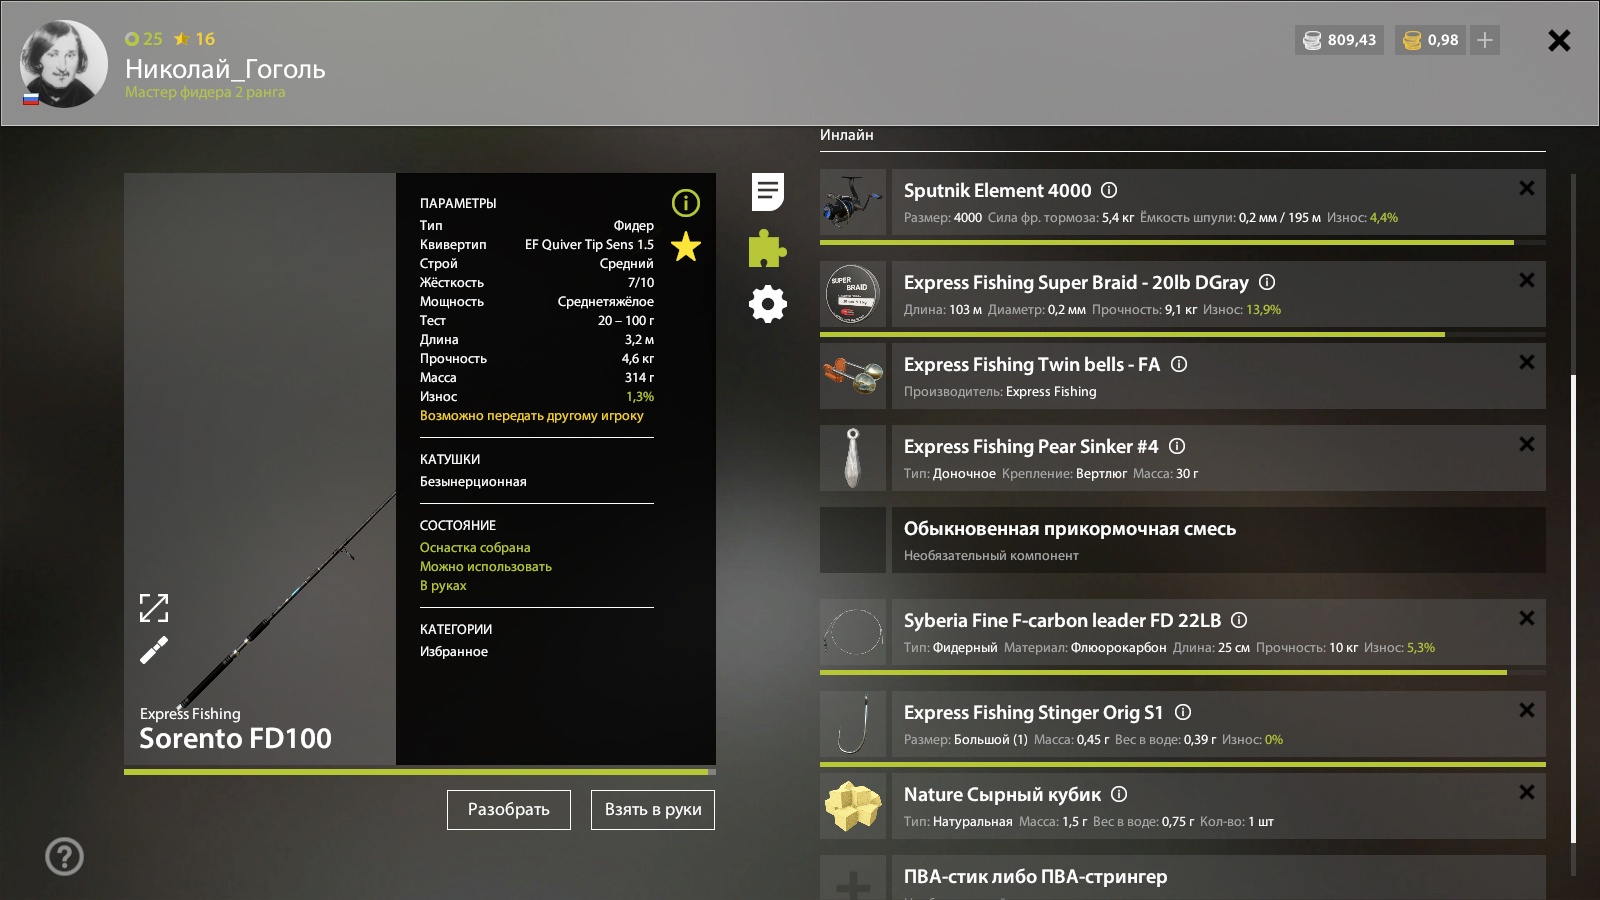Click the Stinger hook thumbnail
Screen dimensions: 1600x900
pyautogui.click(x=853, y=724)
